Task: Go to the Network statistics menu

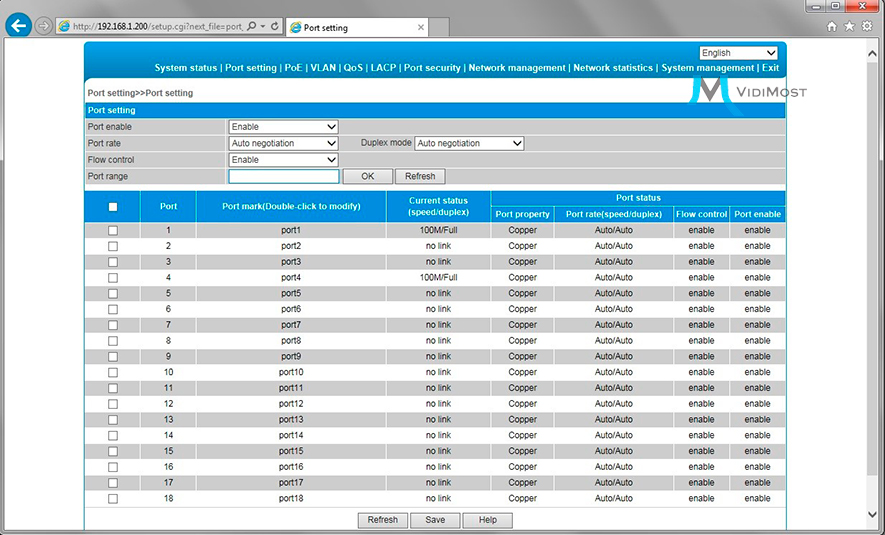Action: coord(613,68)
